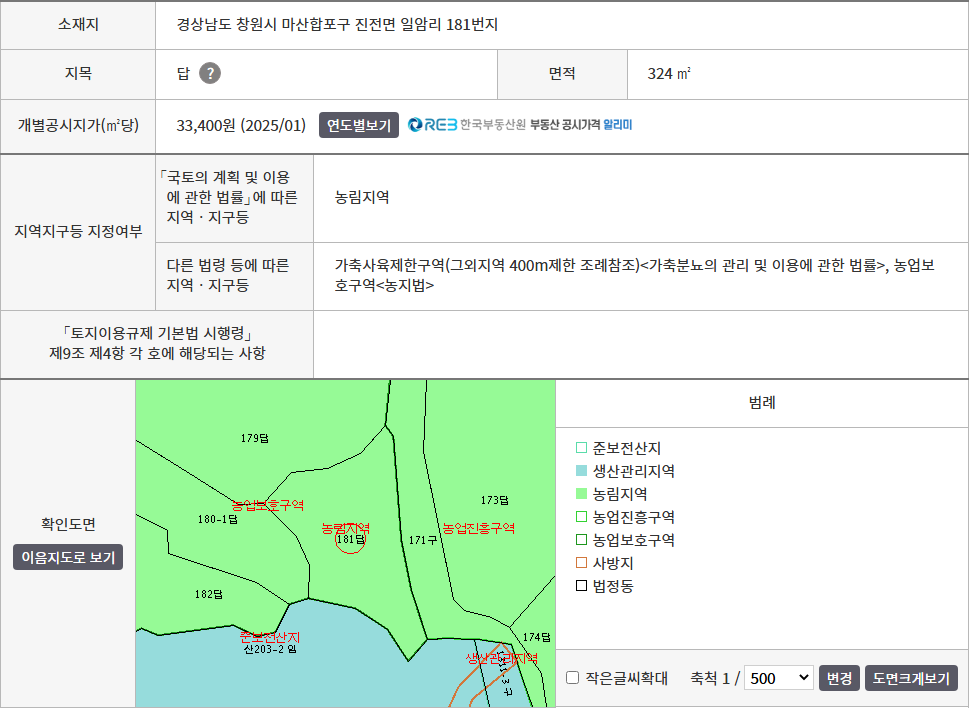Click the 준보전산지 legend box icon
Viewport: 969px width, 708px height.
(581, 448)
